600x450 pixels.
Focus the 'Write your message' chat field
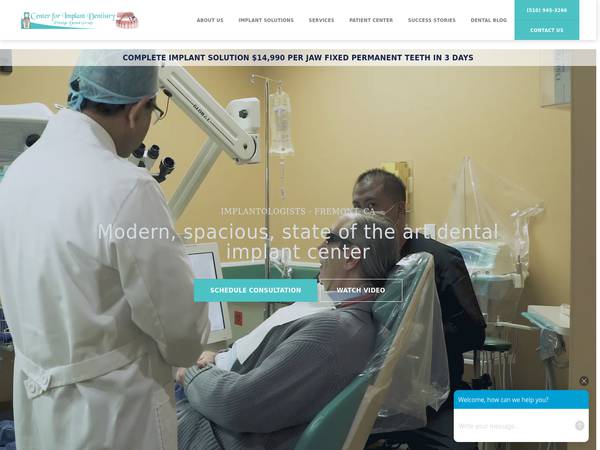(515, 426)
